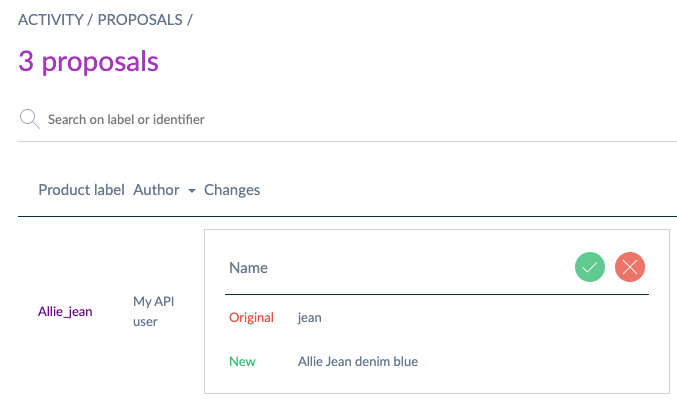Click the green New label
The image size is (677, 400).
[x=242, y=361]
